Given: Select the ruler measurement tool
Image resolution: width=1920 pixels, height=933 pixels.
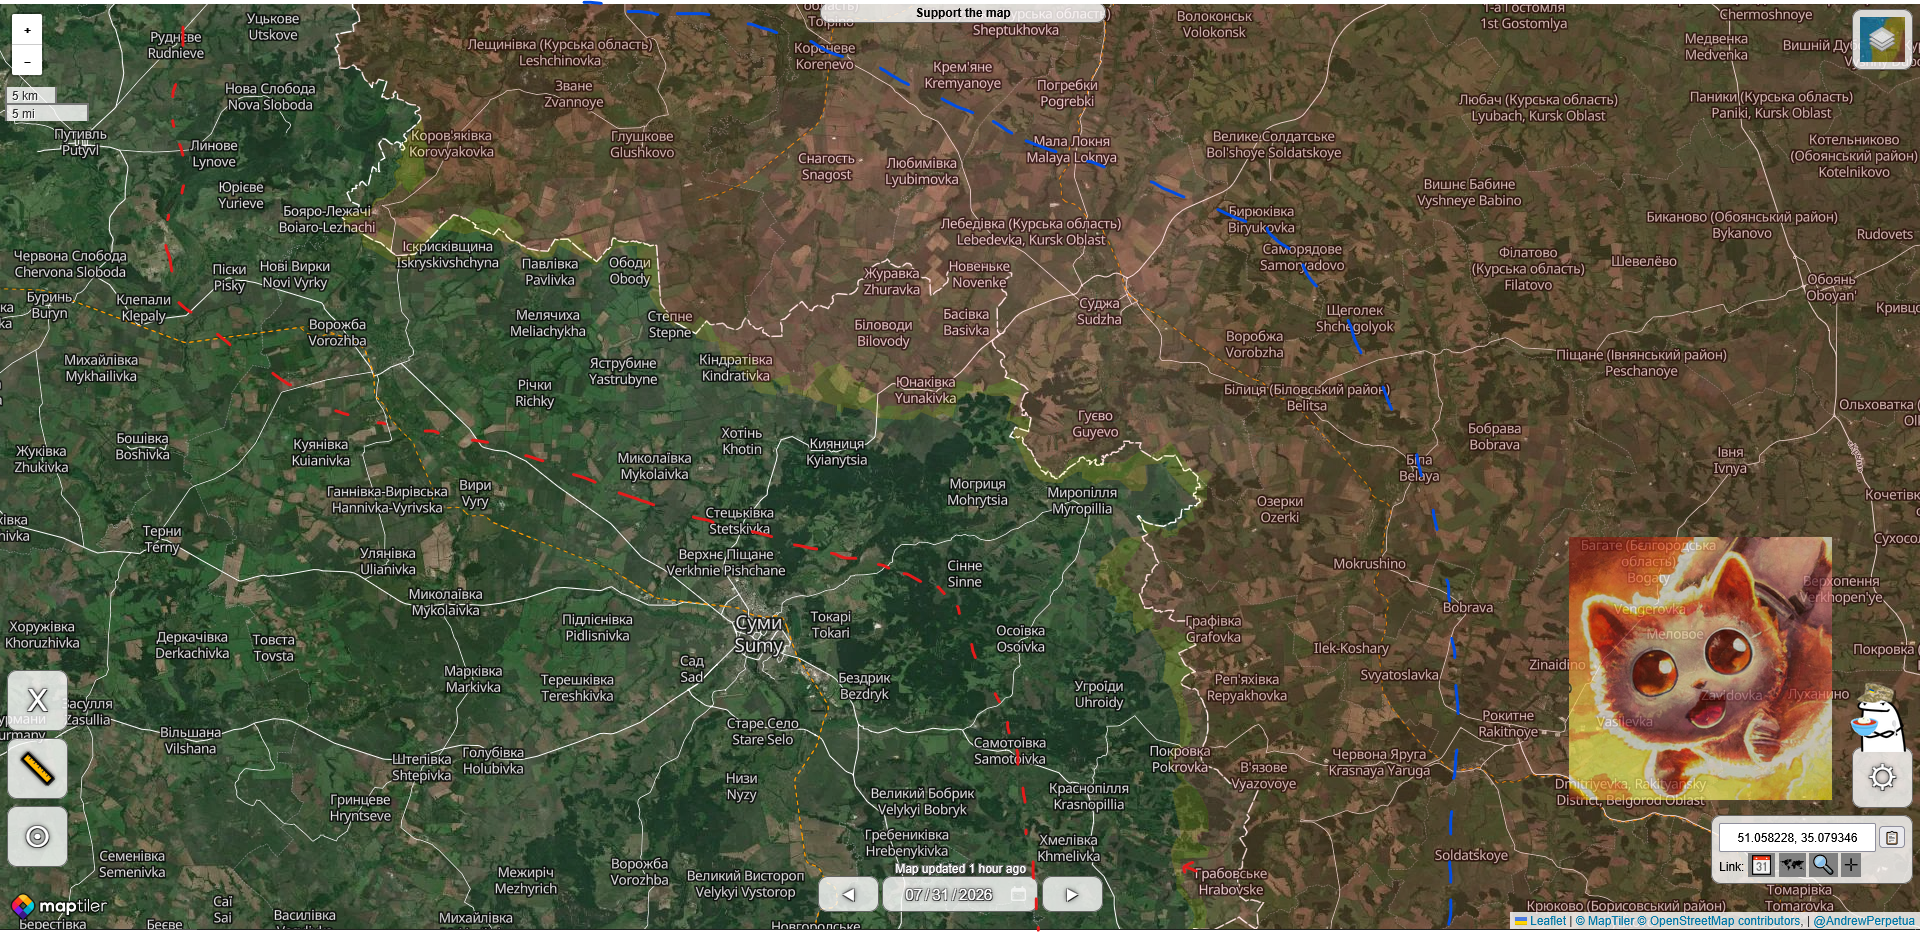Looking at the screenshot, I should (37, 768).
